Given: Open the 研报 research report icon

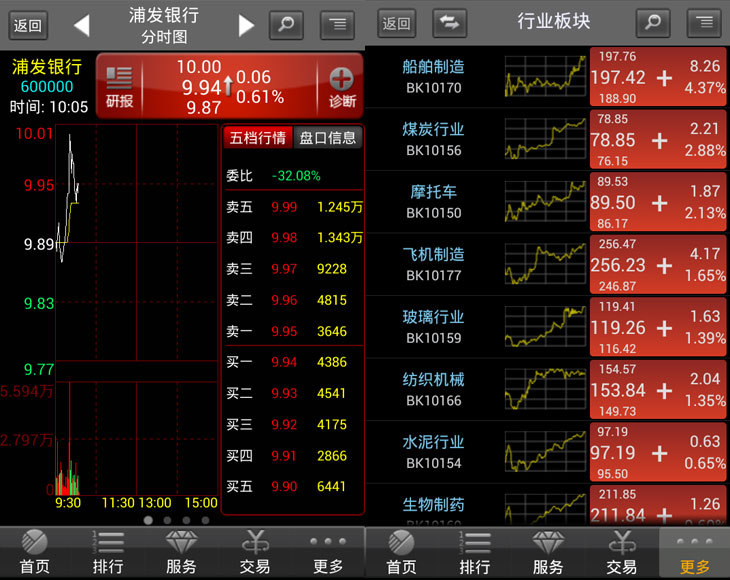Looking at the screenshot, I should coord(119,86).
